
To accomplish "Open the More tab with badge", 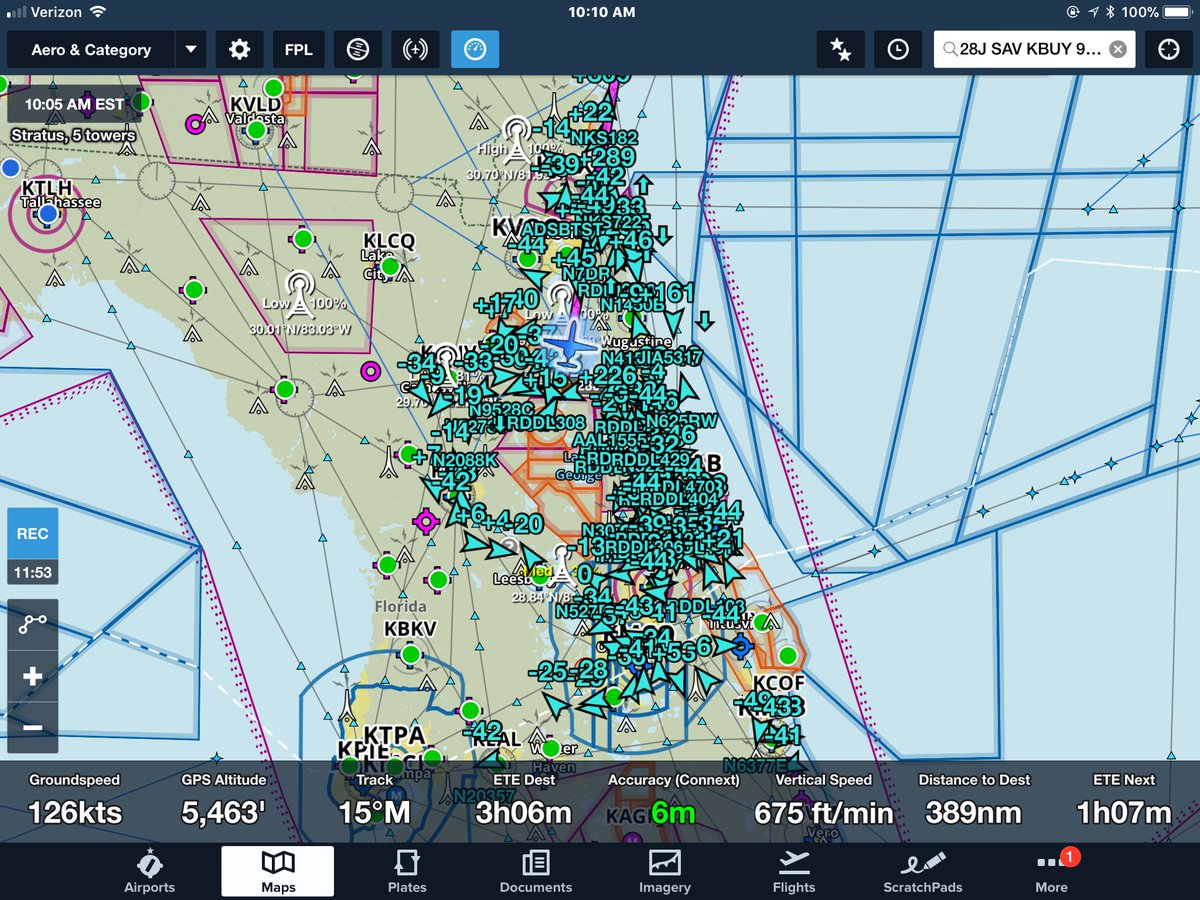I will pos(1052,870).
